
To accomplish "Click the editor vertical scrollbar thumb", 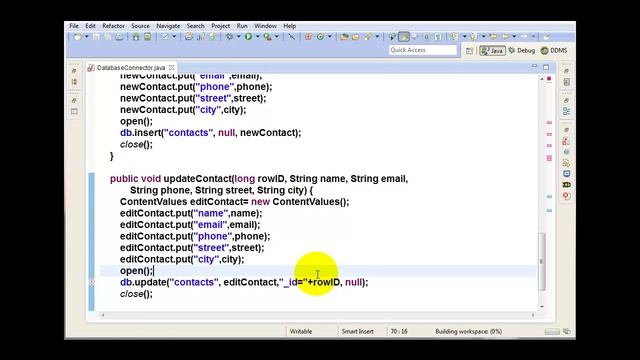I will pyautogui.click(x=542, y=261).
